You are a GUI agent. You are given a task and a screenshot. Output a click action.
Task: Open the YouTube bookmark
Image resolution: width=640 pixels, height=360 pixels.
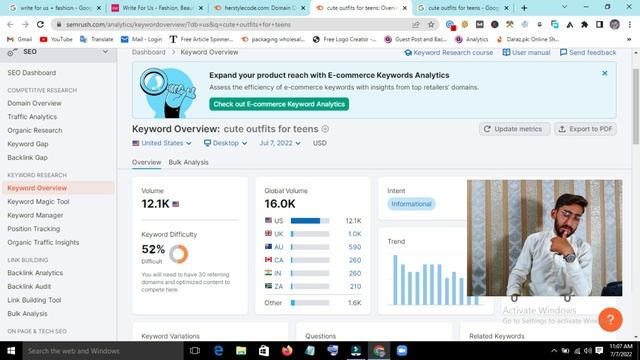56,39
